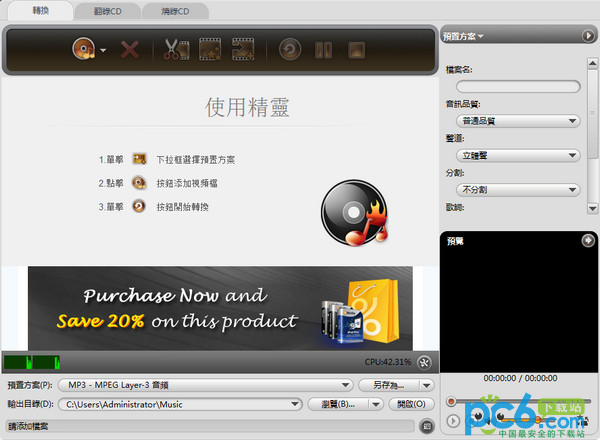600x440 pixels.
Task: Click the CPU:42.31% text
Action: tap(388, 362)
